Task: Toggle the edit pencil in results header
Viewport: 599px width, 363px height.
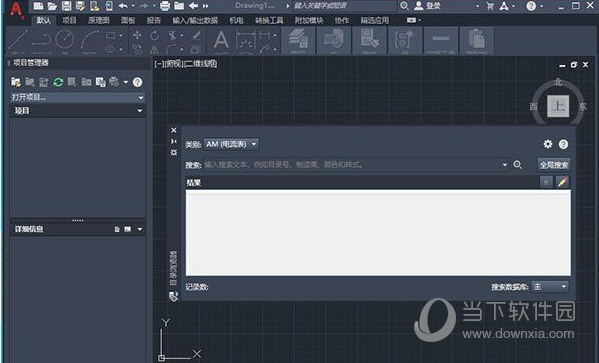Action: [x=562, y=182]
